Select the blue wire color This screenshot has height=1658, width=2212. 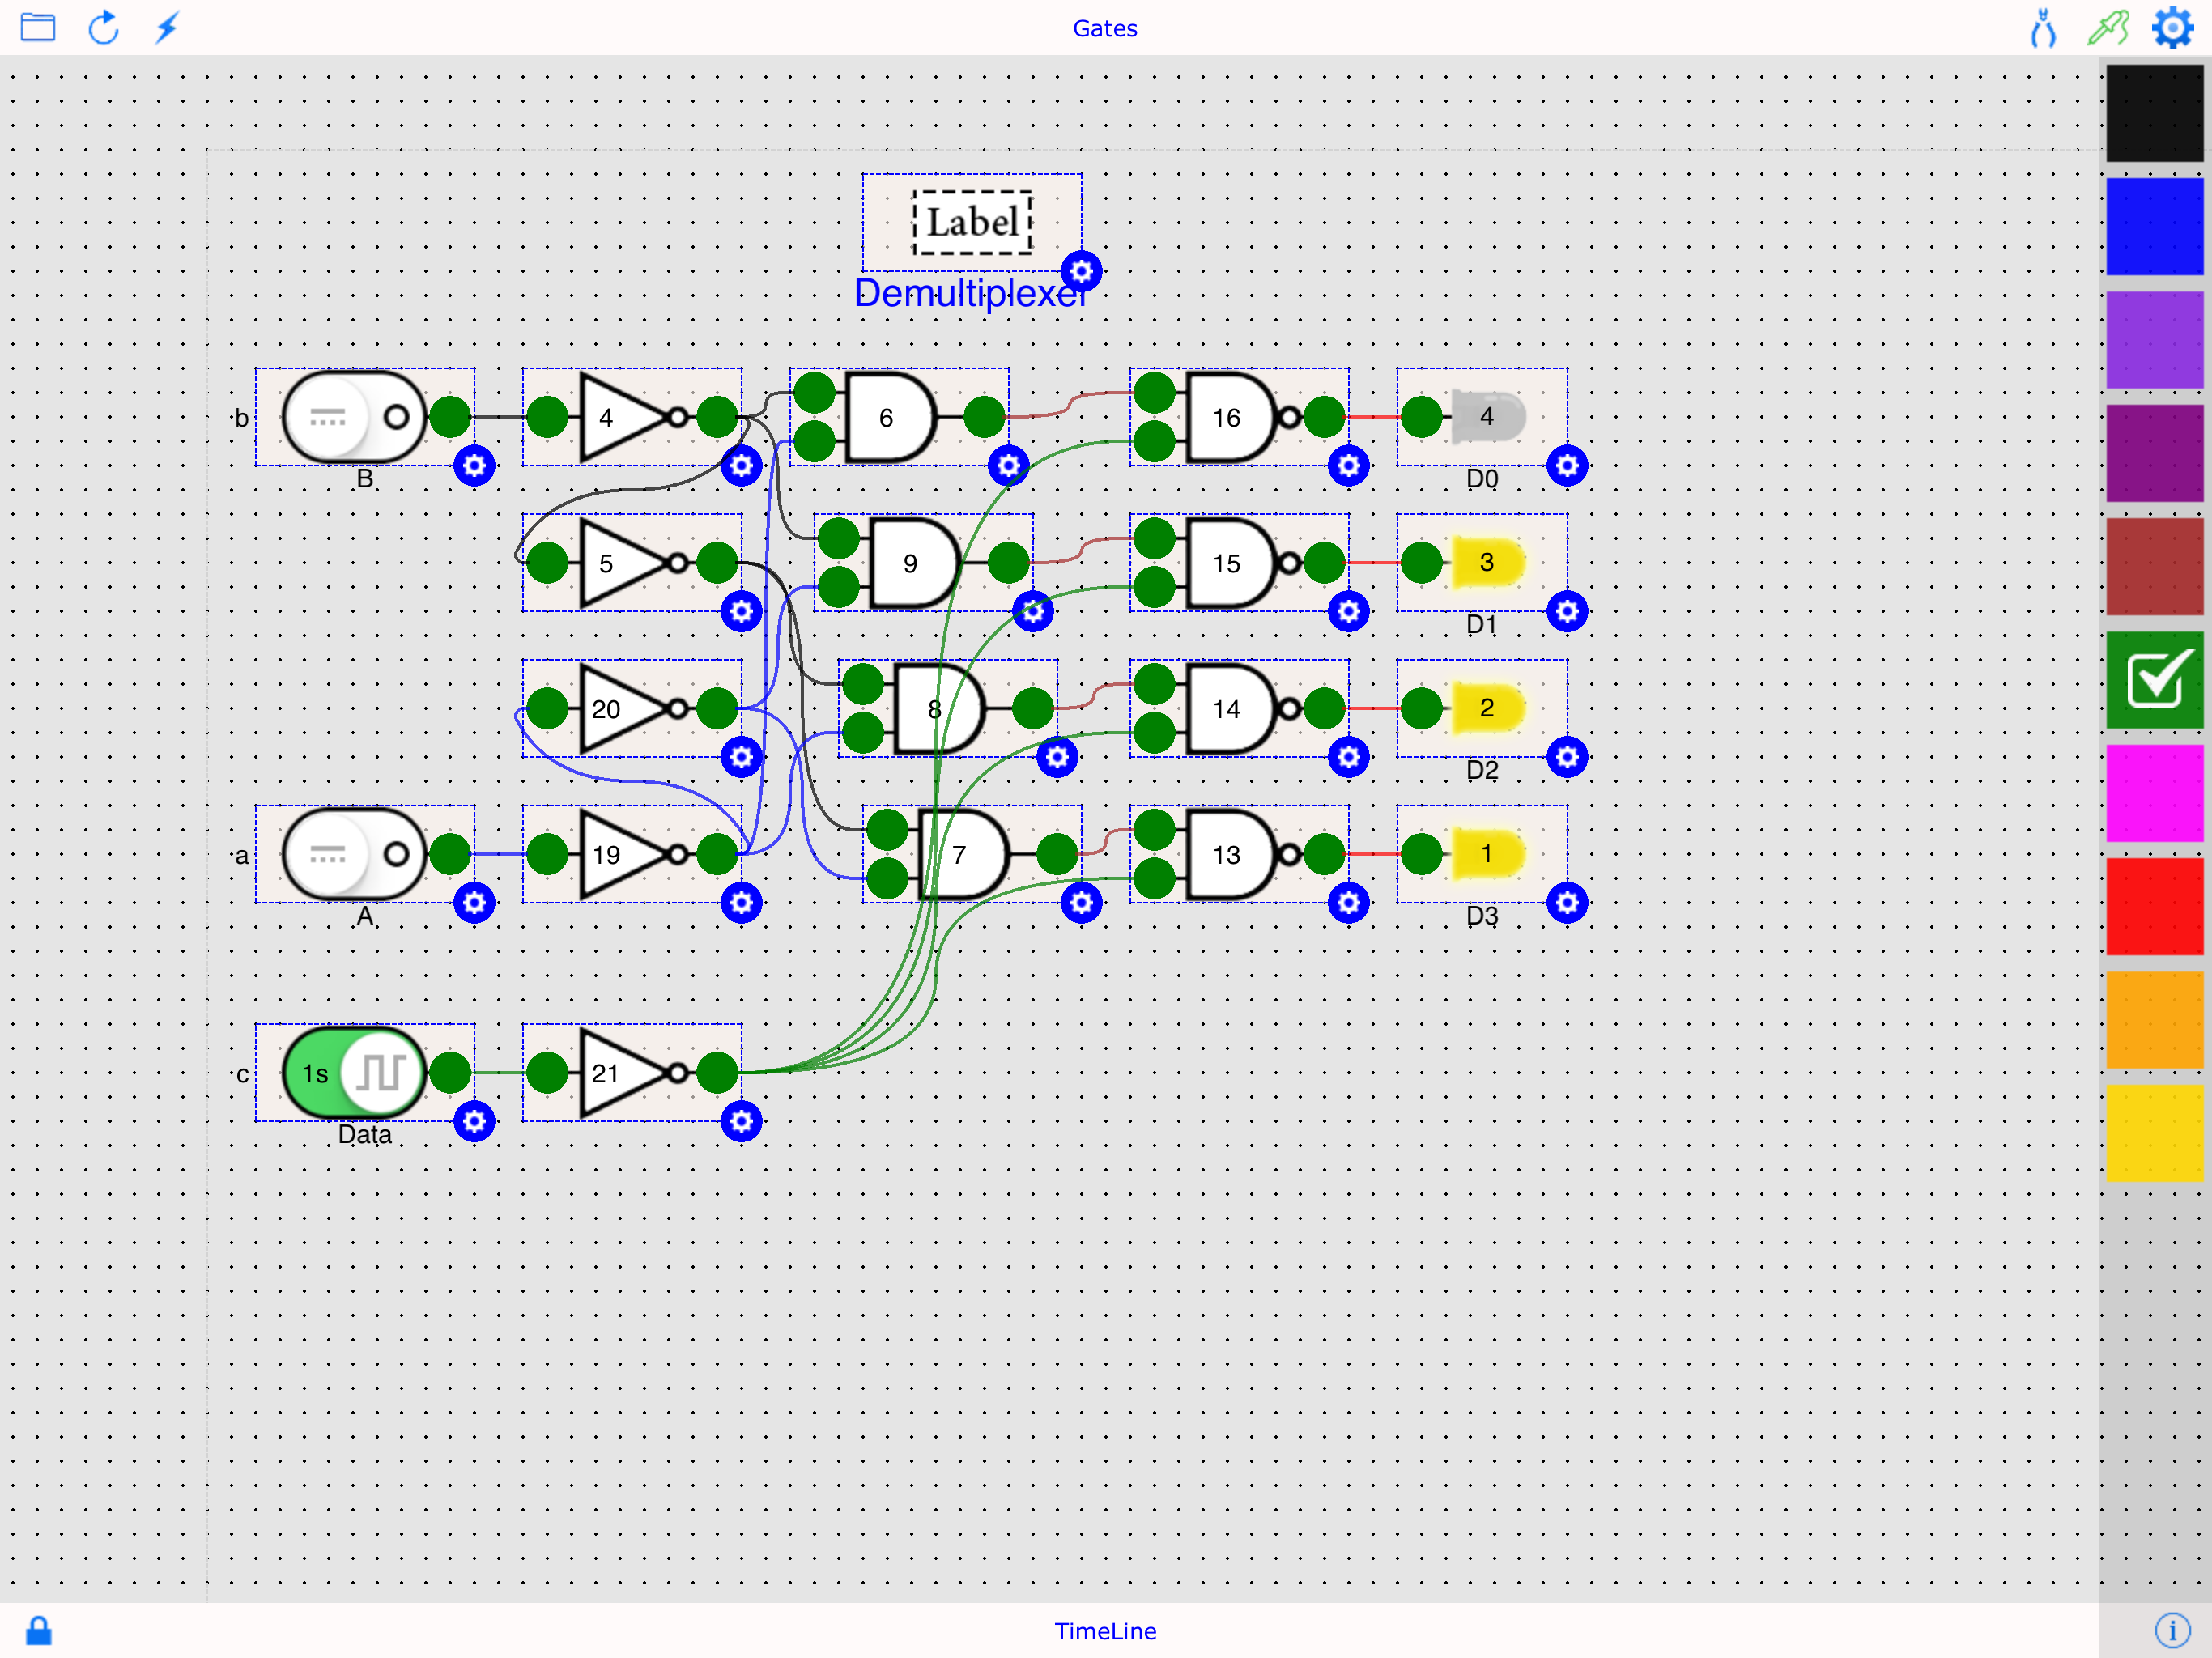coord(2154,227)
